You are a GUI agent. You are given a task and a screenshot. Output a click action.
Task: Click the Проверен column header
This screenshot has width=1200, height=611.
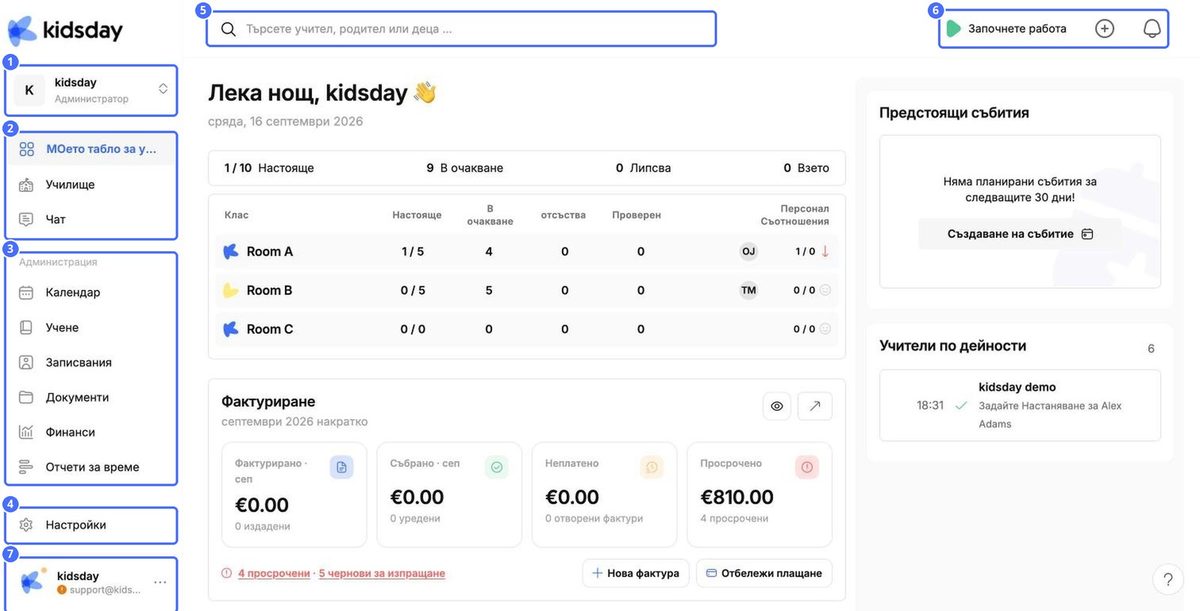tap(636, 215)
